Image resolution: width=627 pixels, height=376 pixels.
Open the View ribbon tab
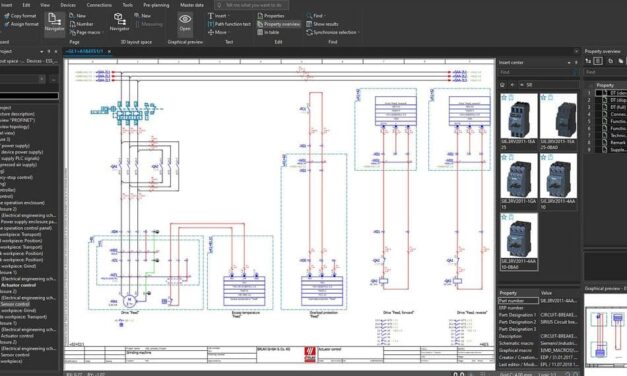click(x=45, y=5)
